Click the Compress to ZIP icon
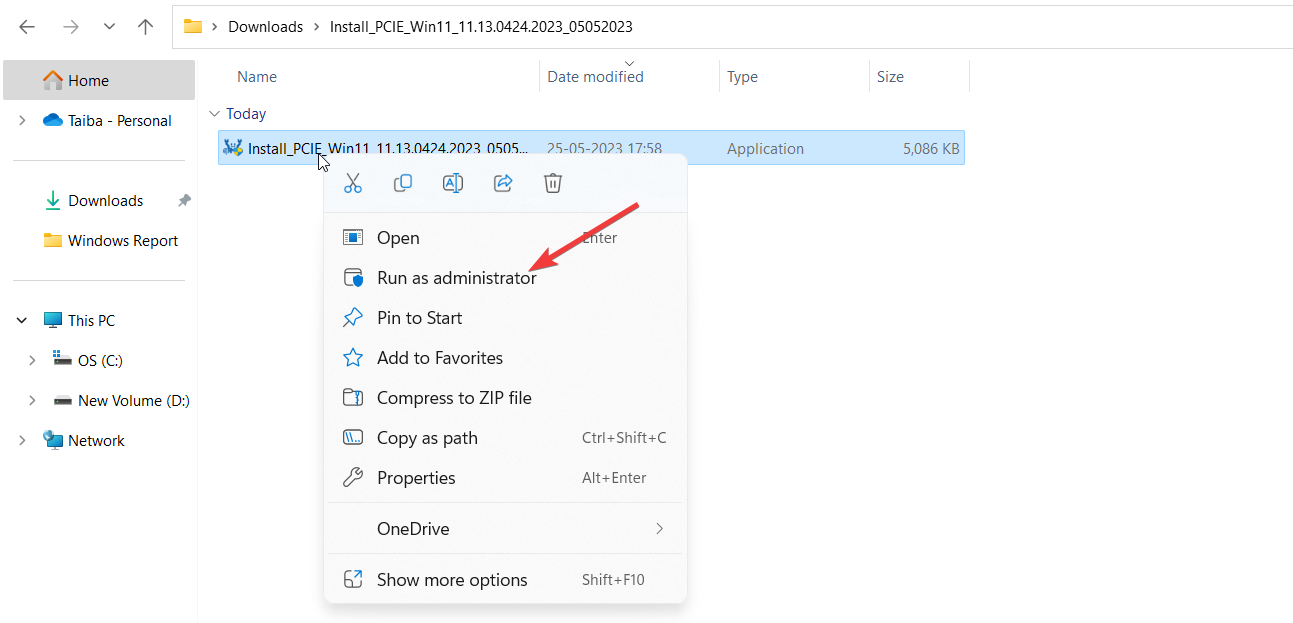The image size is (1293, 623). point(353,398)
